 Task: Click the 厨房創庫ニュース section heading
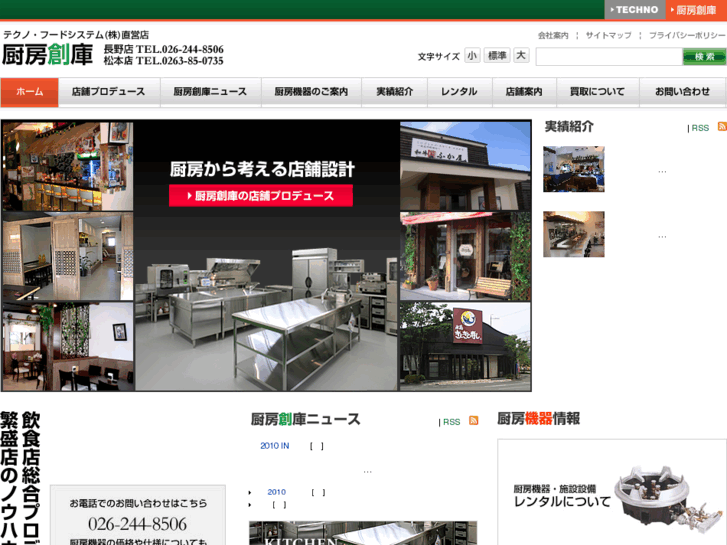305,419
